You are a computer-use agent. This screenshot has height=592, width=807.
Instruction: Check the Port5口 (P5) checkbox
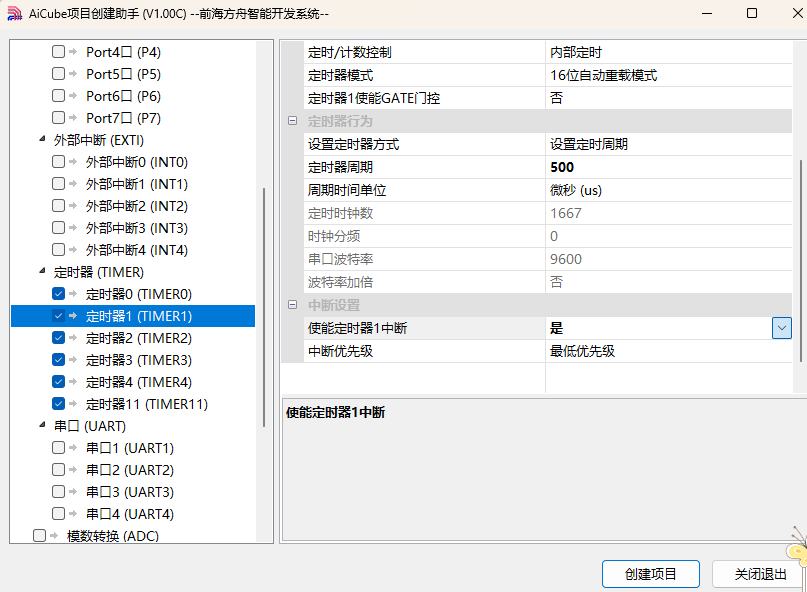coord(58,74)
